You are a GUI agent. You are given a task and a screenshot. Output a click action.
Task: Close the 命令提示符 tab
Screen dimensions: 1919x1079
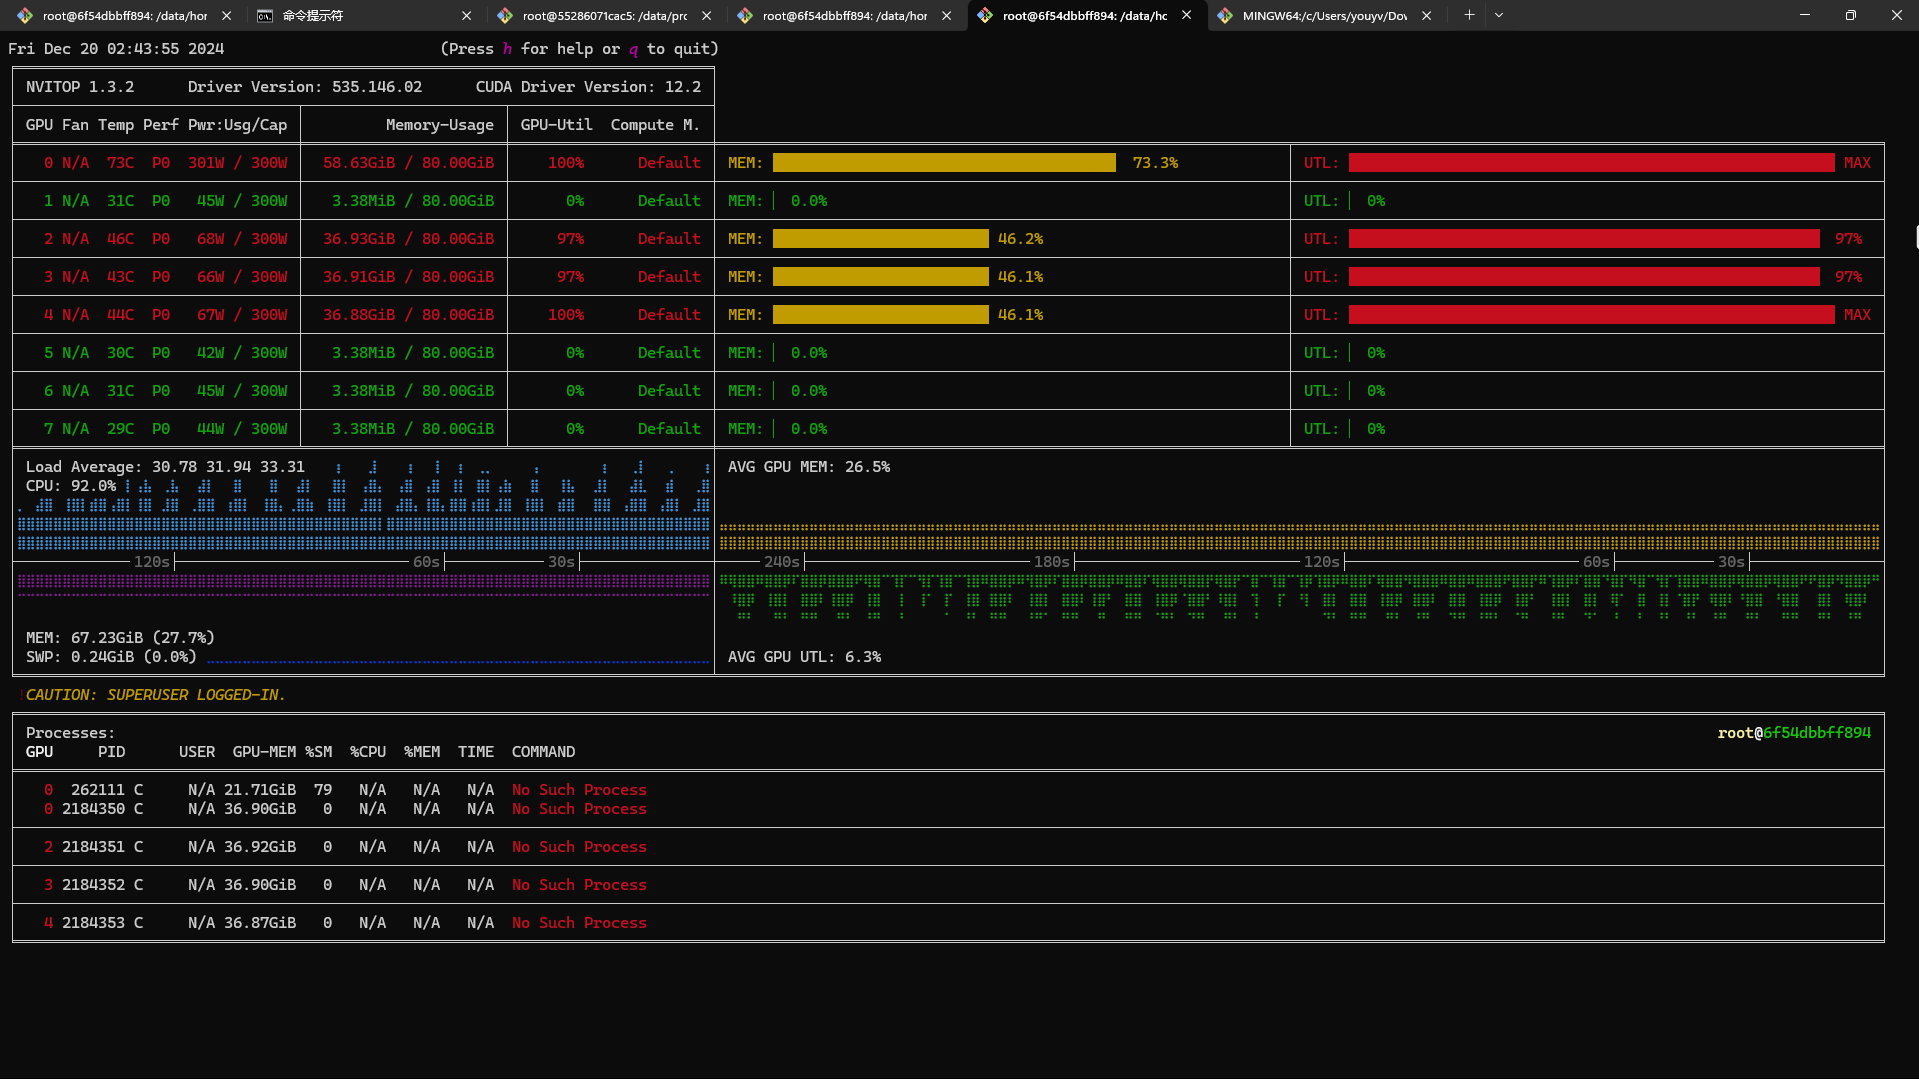click(466, 15)
